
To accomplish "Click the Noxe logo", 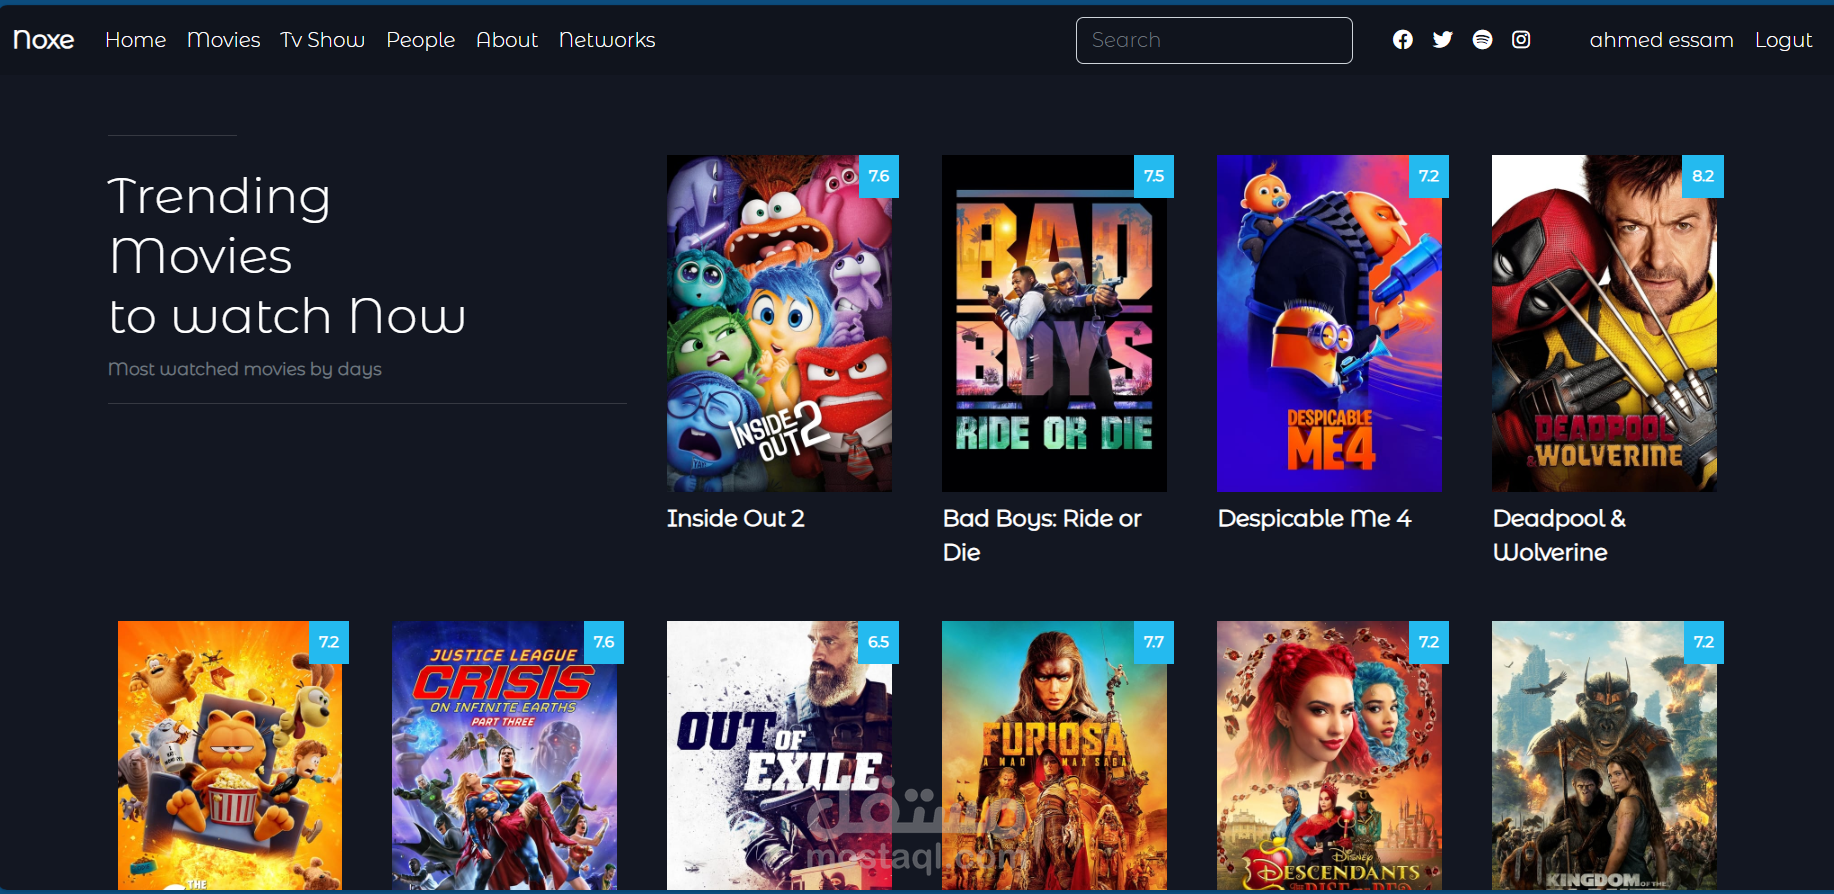I will 44,40.
